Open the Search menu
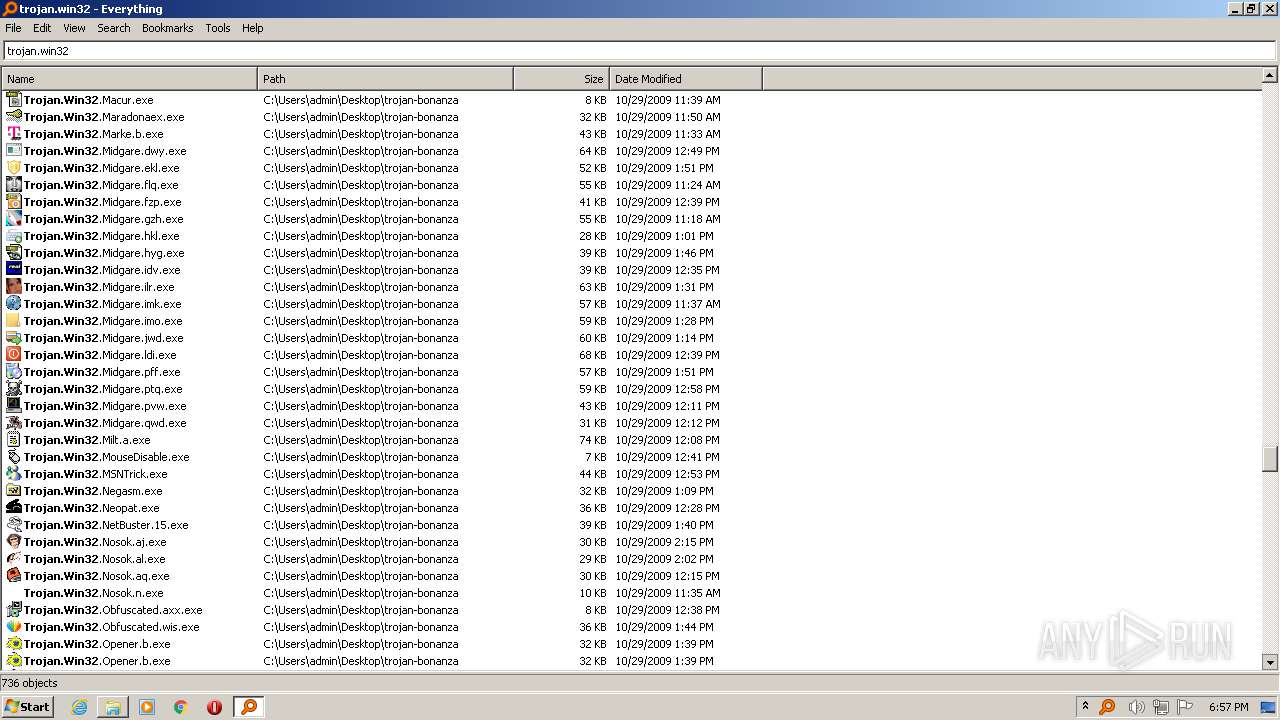 tap(114, 28)
